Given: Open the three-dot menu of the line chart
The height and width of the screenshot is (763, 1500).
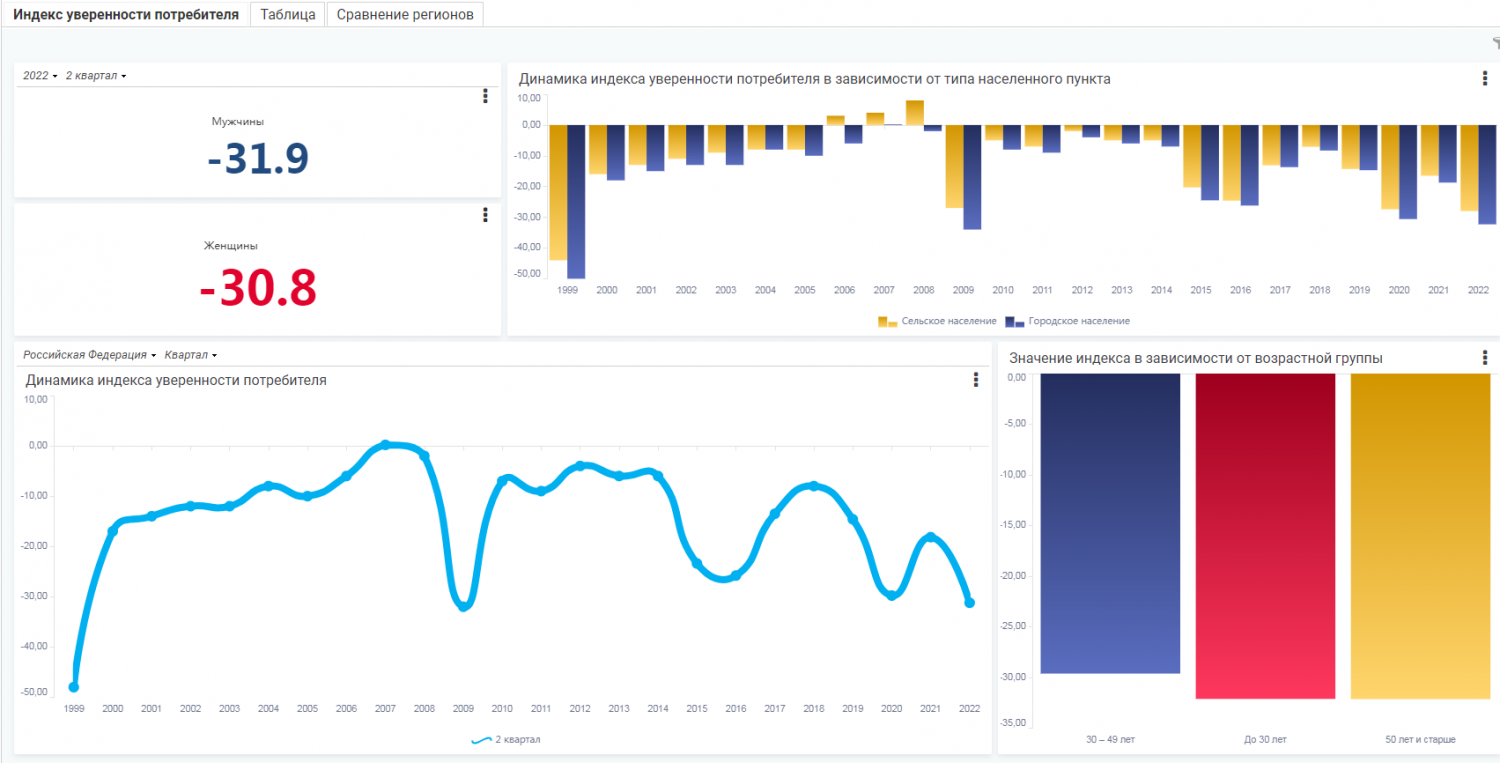Looking at the screenshot, I should coord(976,380).
